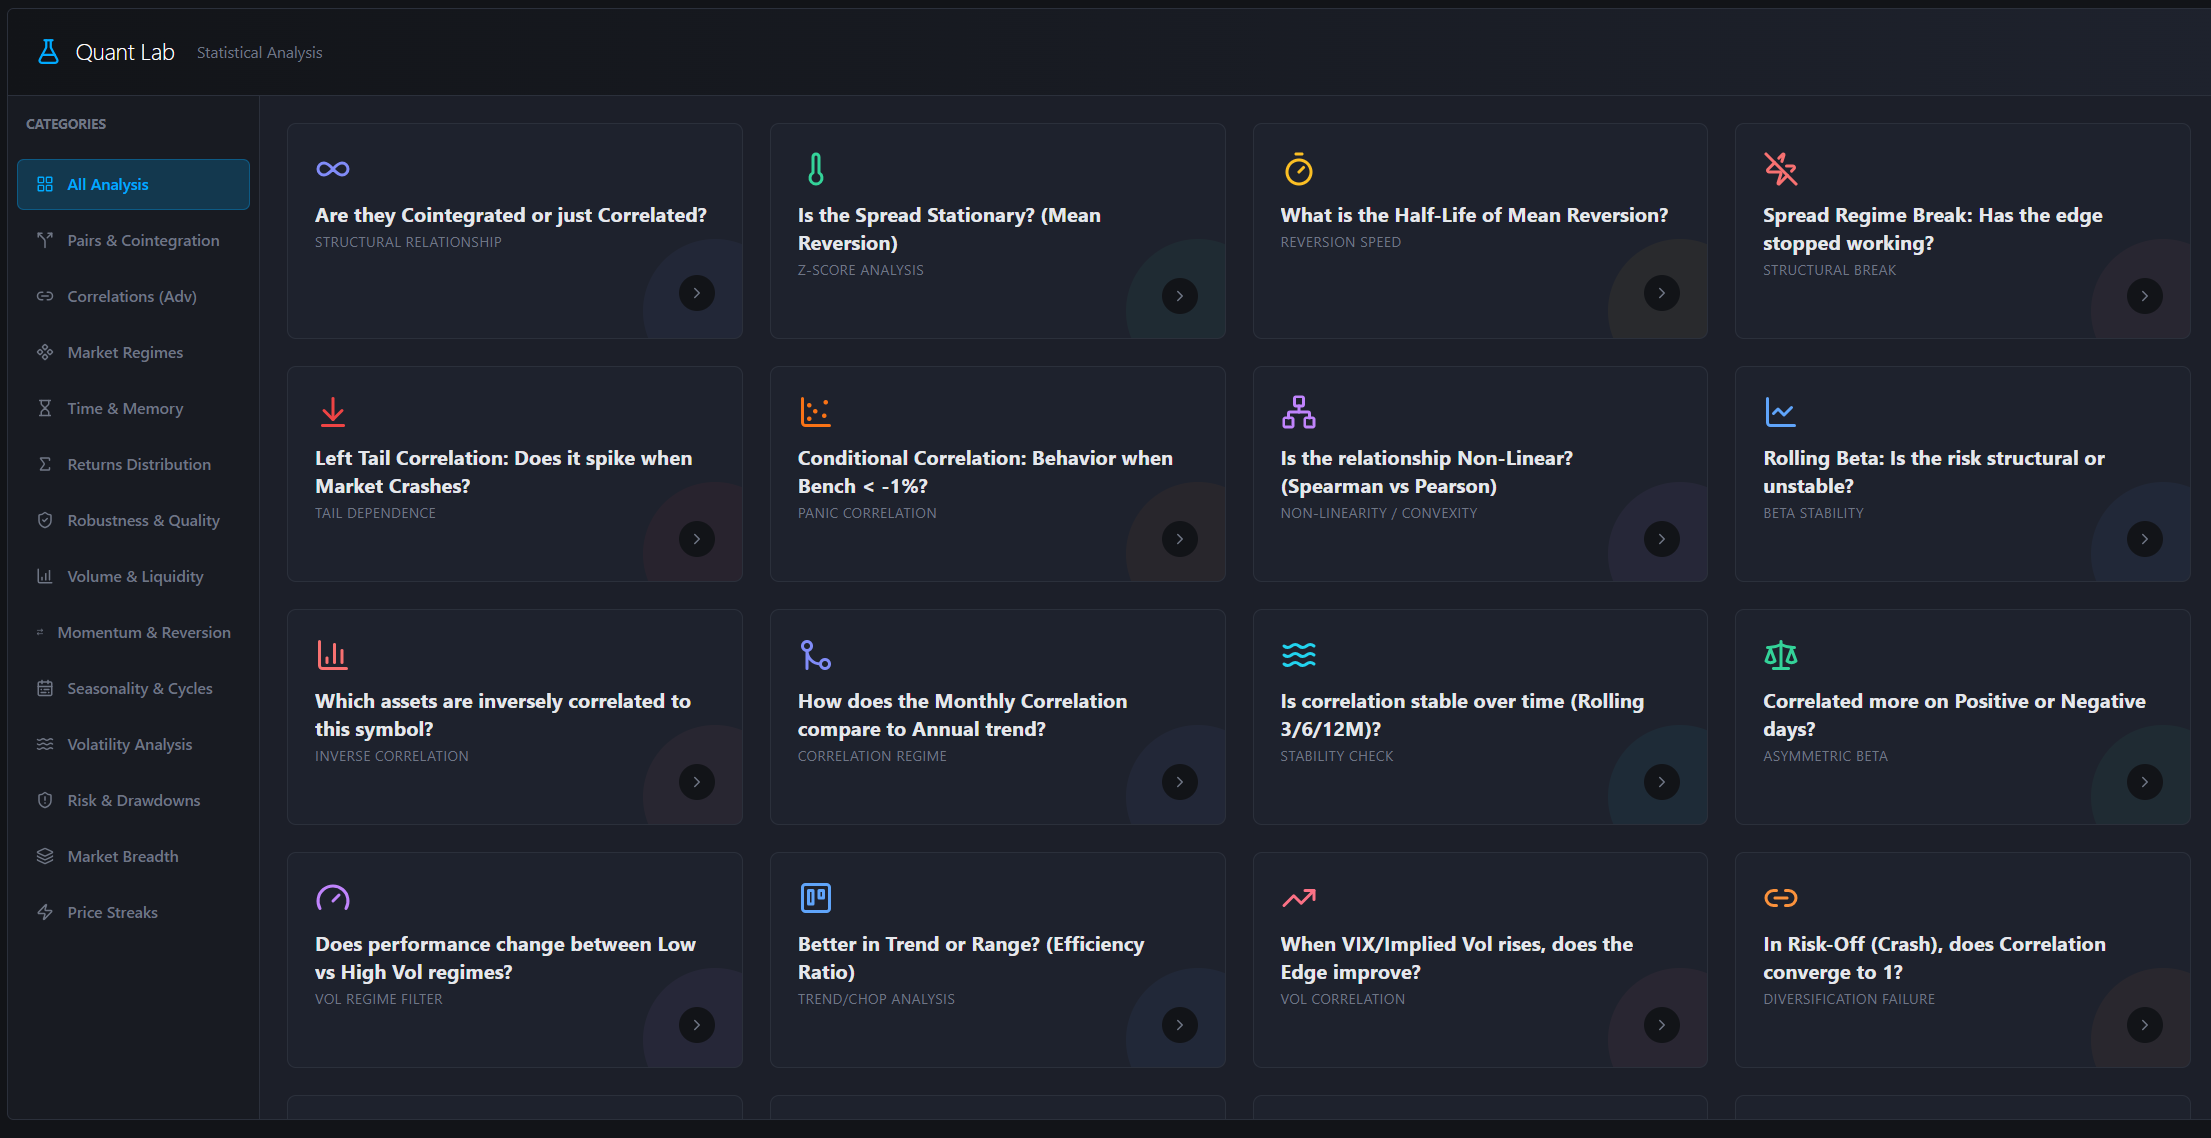Open the Pairs & Cointegration category
The height and width of the screenshot is (1138, 2211).
point(142,240)
